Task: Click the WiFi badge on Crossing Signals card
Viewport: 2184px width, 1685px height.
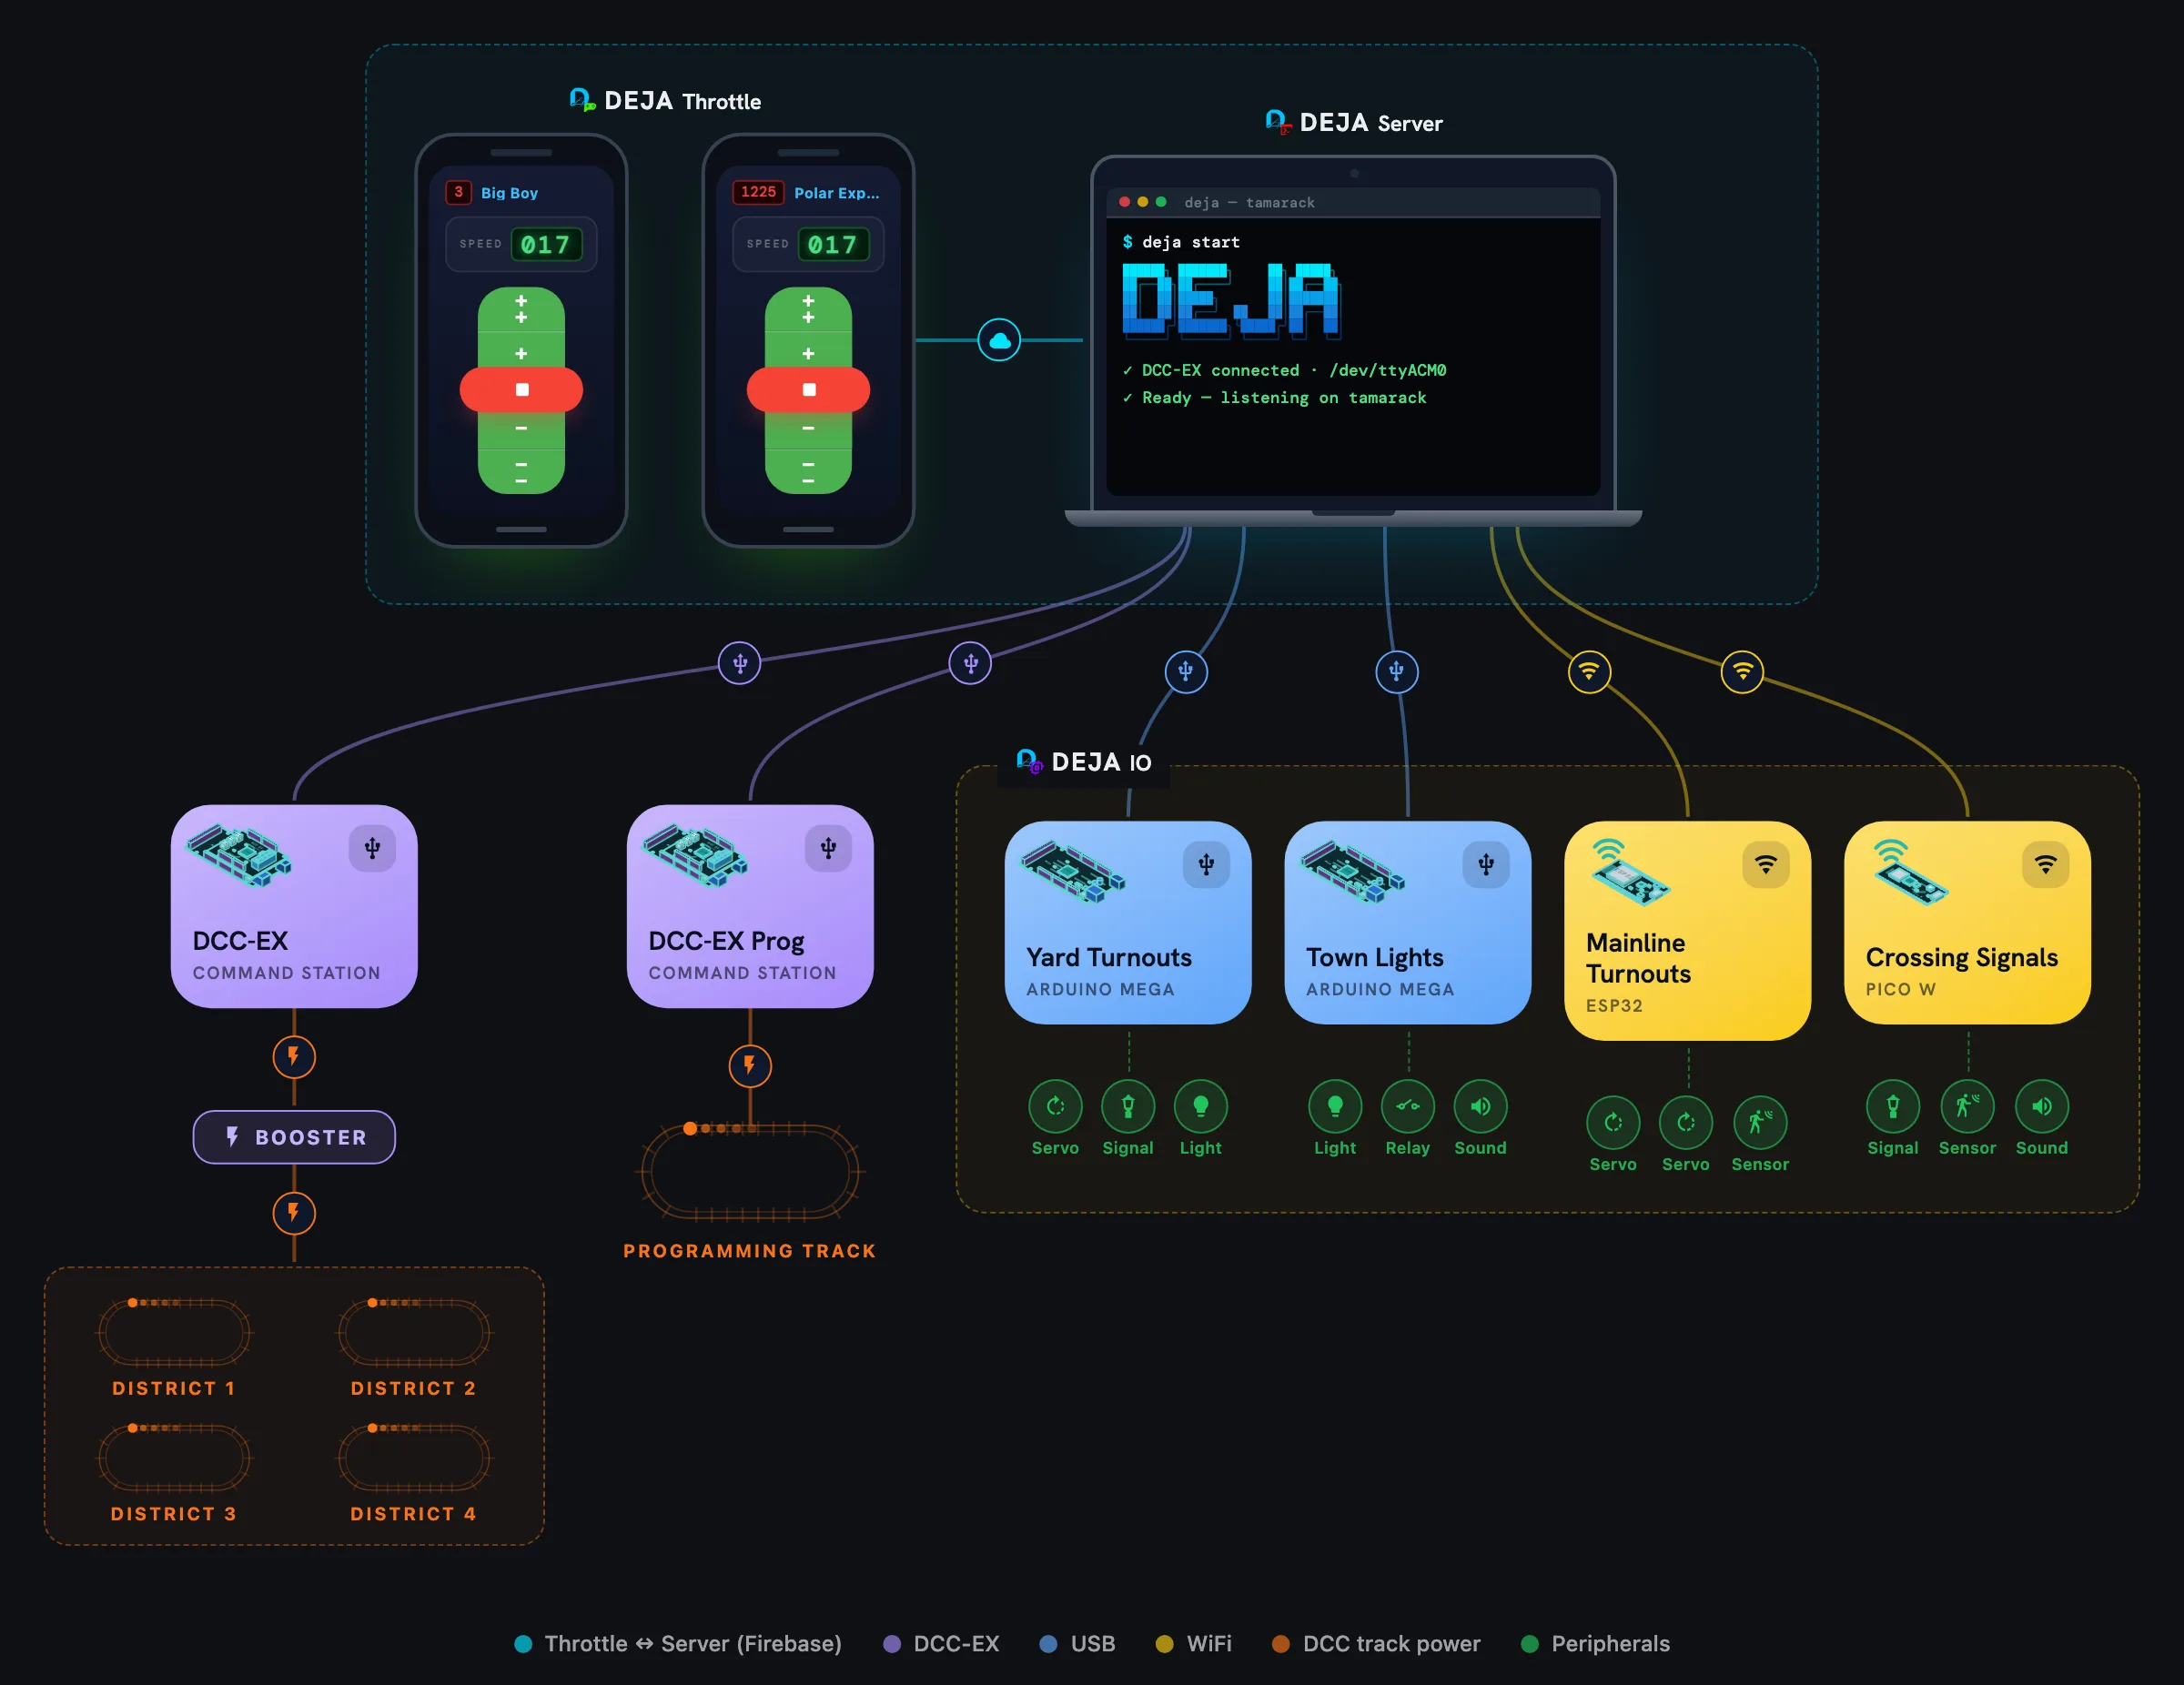Action: [x=2046, y=864]
